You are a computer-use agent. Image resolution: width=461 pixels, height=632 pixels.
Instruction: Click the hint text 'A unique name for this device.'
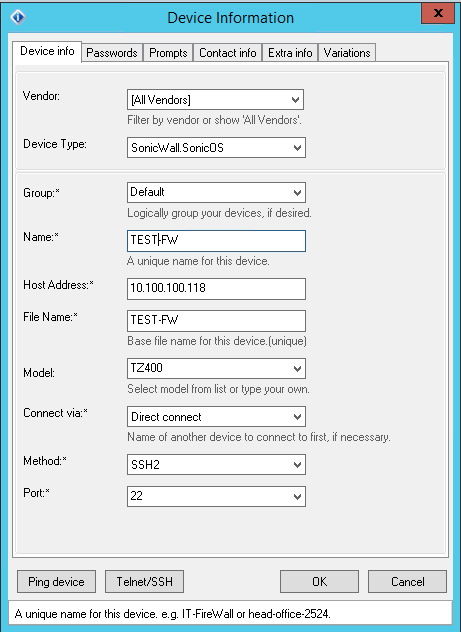point(198,261)
